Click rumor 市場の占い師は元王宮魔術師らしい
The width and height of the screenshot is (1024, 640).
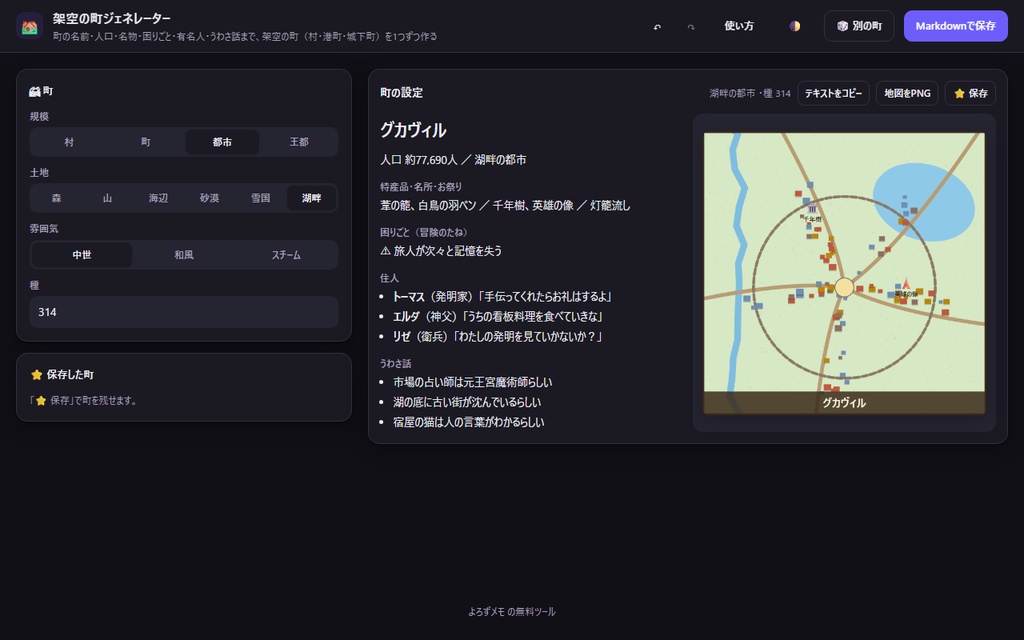472,382
